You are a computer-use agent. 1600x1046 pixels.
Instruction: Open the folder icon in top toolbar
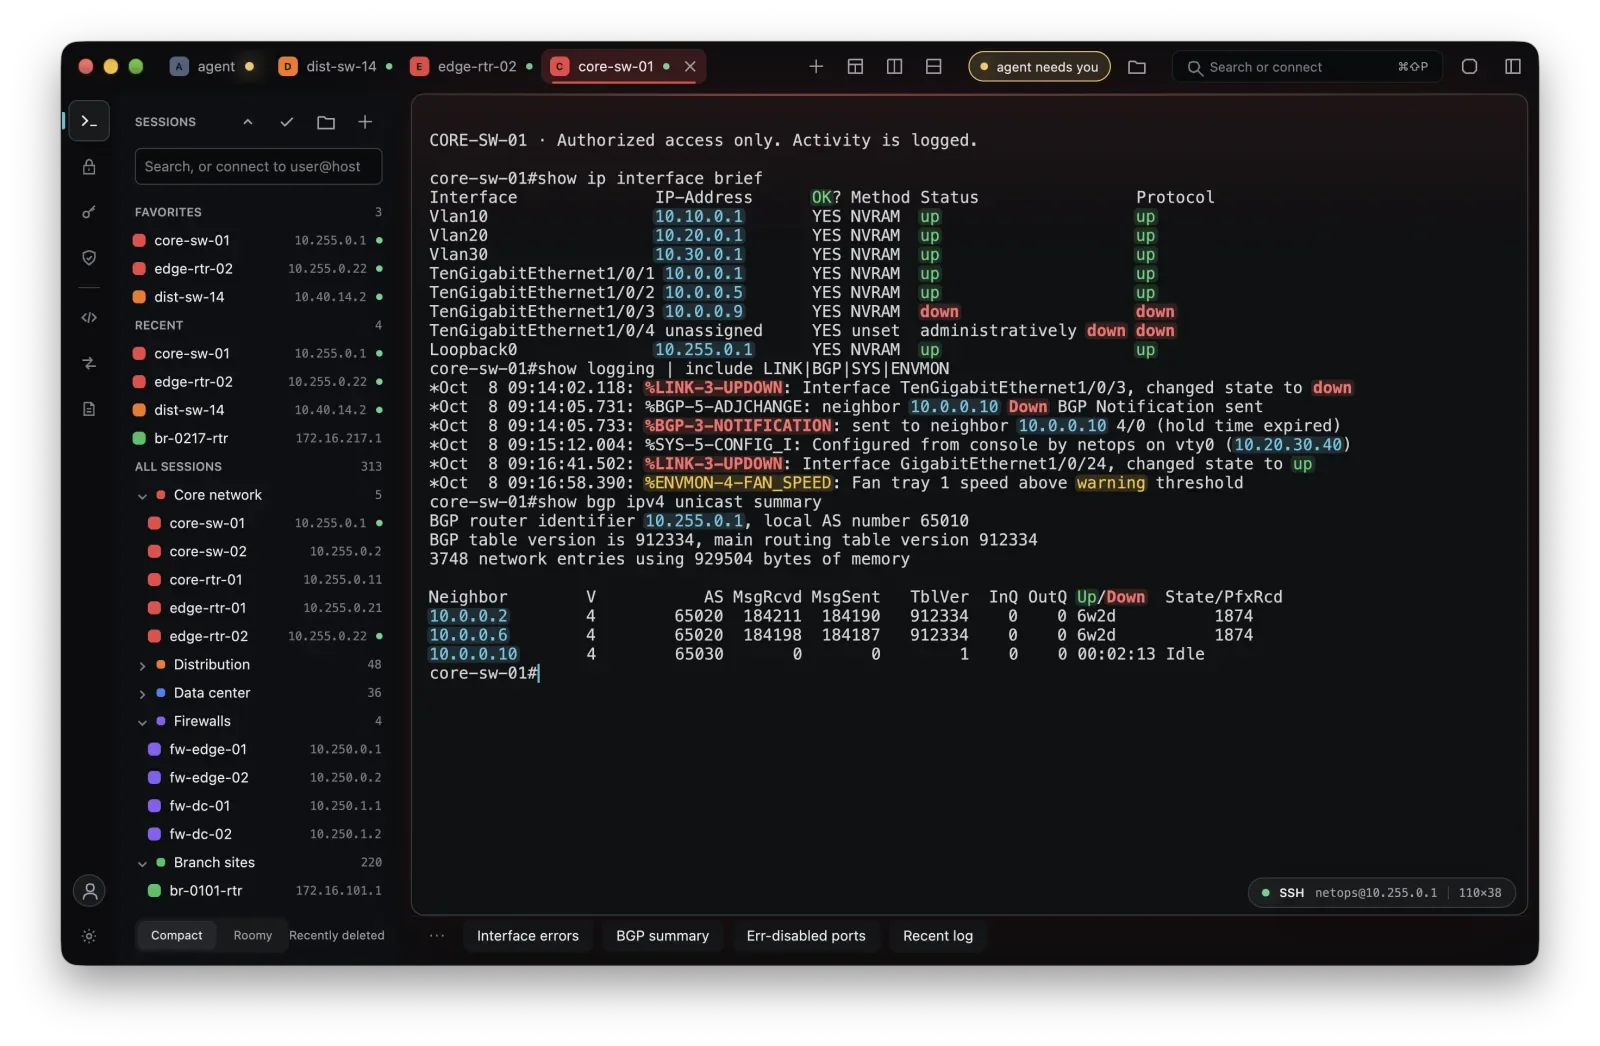coord(1137,67)
